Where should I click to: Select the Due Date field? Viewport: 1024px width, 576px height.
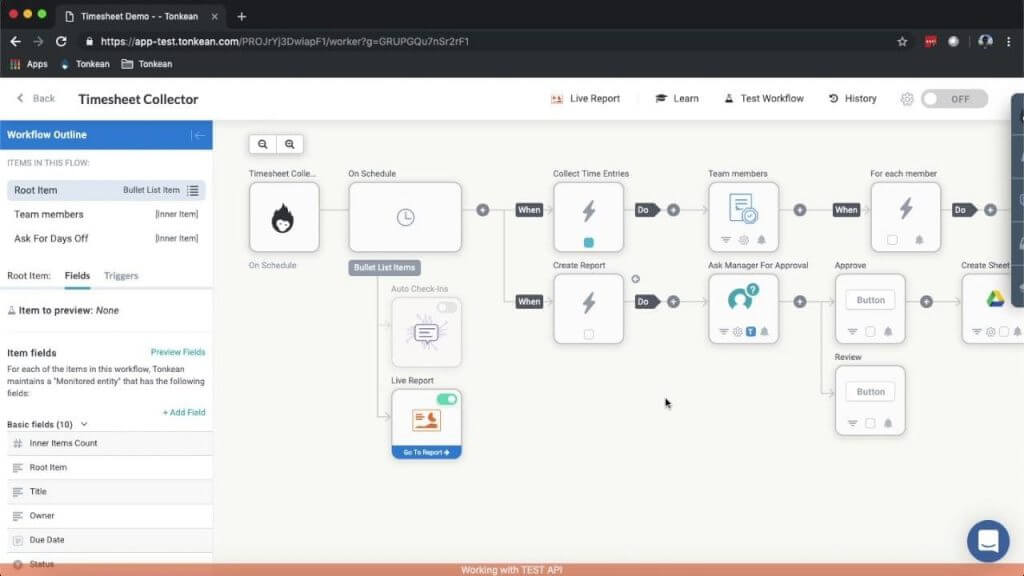tap(110, 540)
